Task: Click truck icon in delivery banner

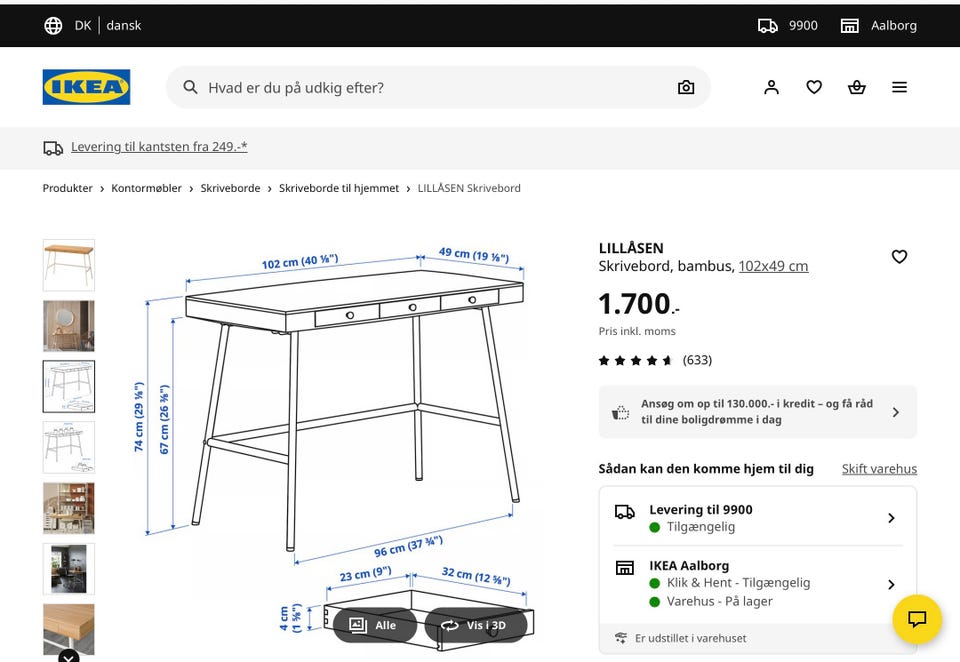Action: pyautogui.click(x=53, y=148)
